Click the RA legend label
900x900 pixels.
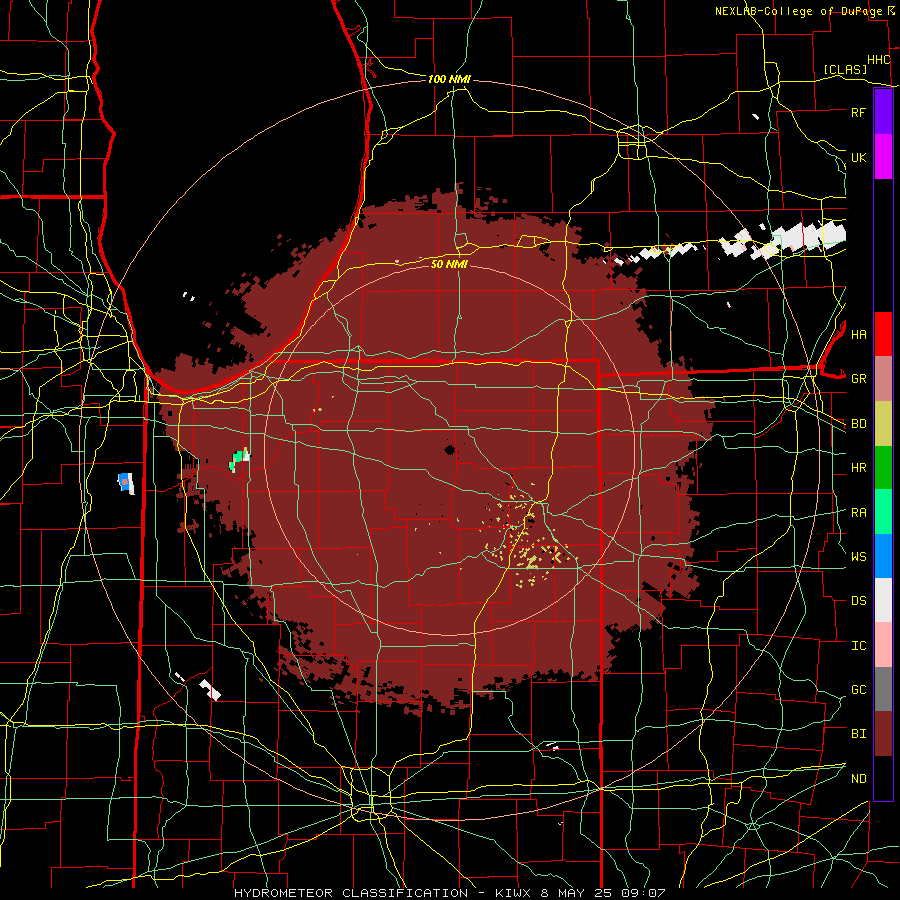coord(858,512)
